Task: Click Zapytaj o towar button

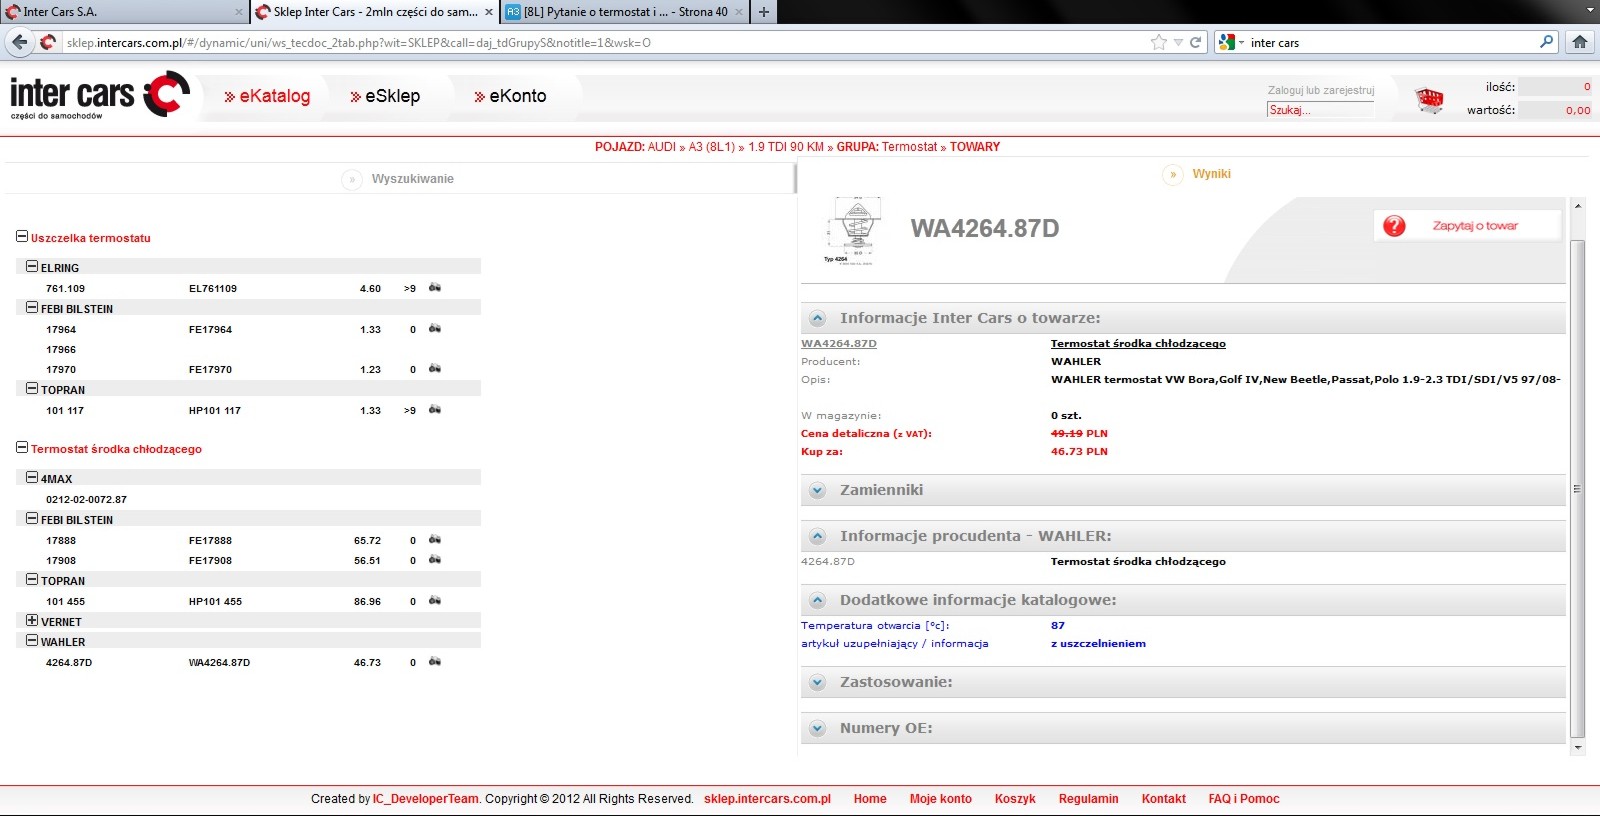Action: [1467, 226]
